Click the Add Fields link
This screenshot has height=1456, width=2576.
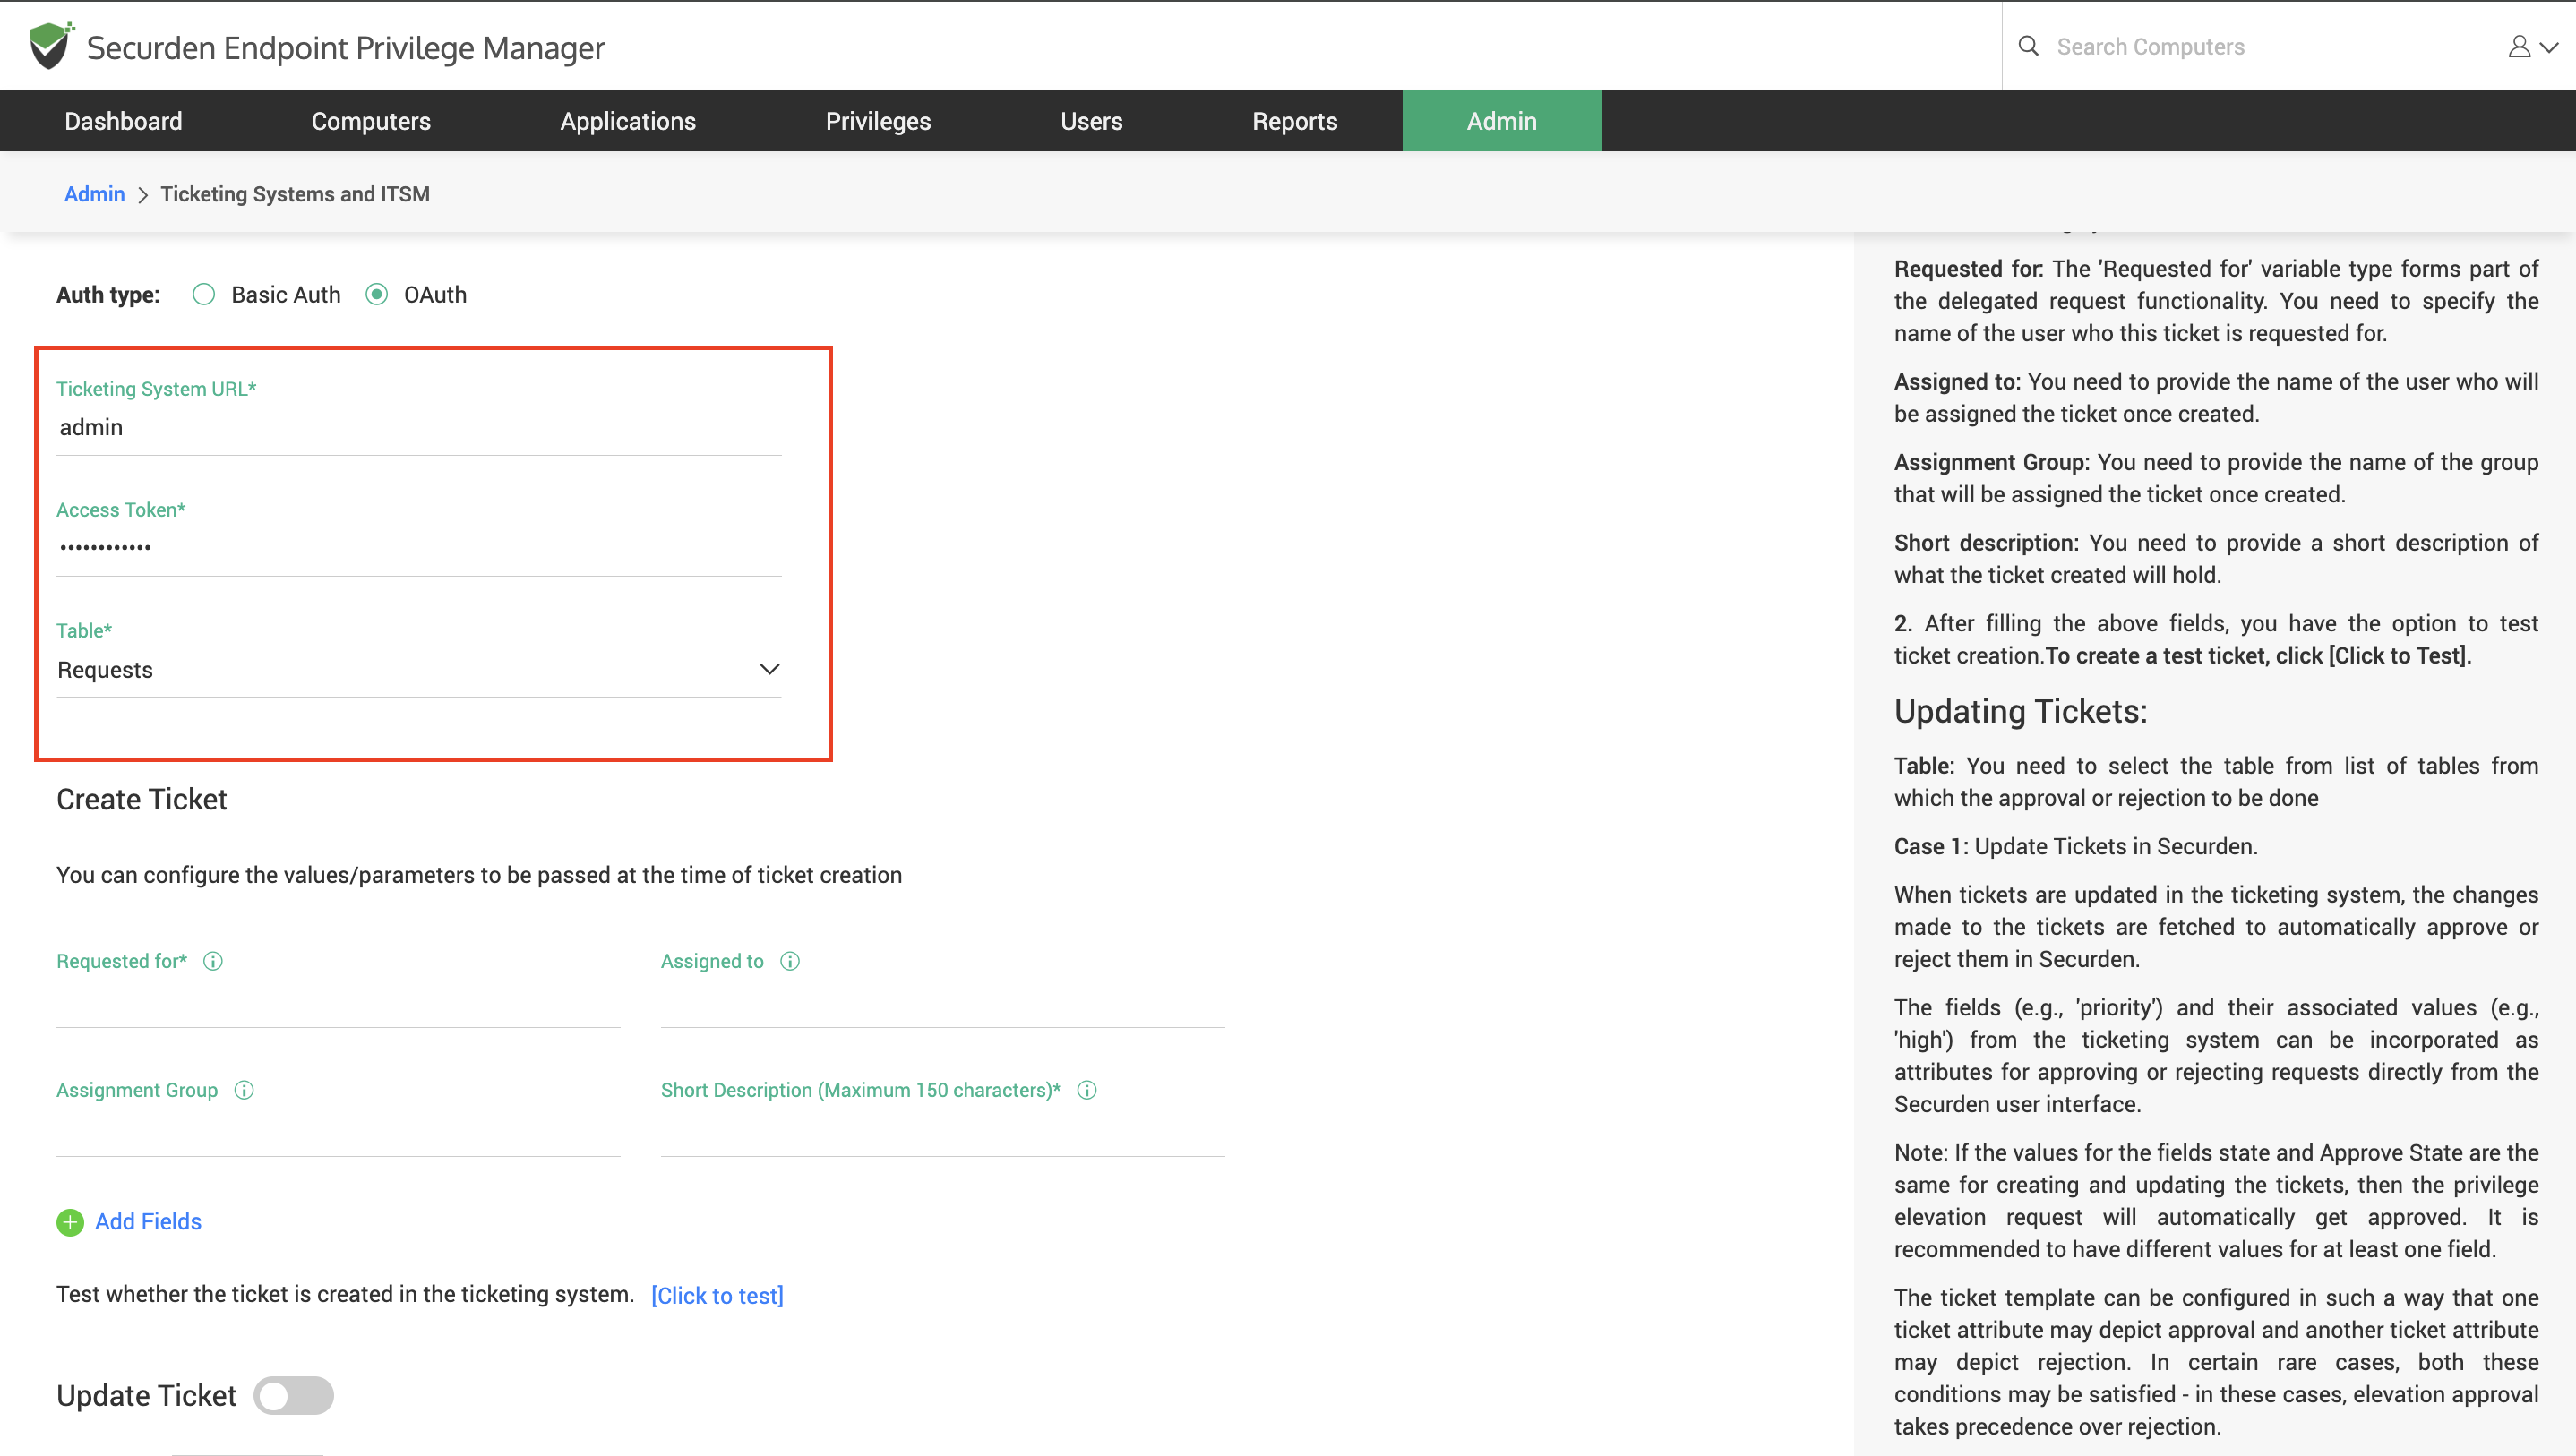pos(148,1222)
